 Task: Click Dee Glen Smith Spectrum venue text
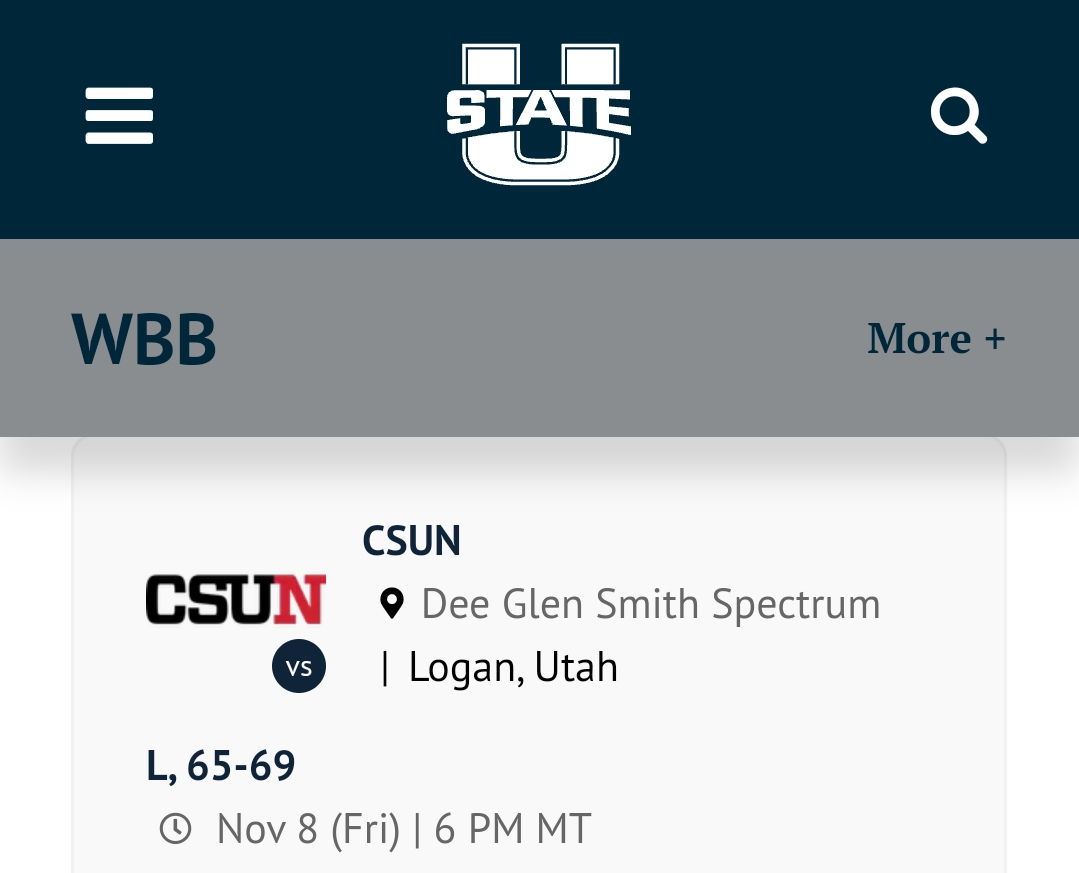click(651, 604)
